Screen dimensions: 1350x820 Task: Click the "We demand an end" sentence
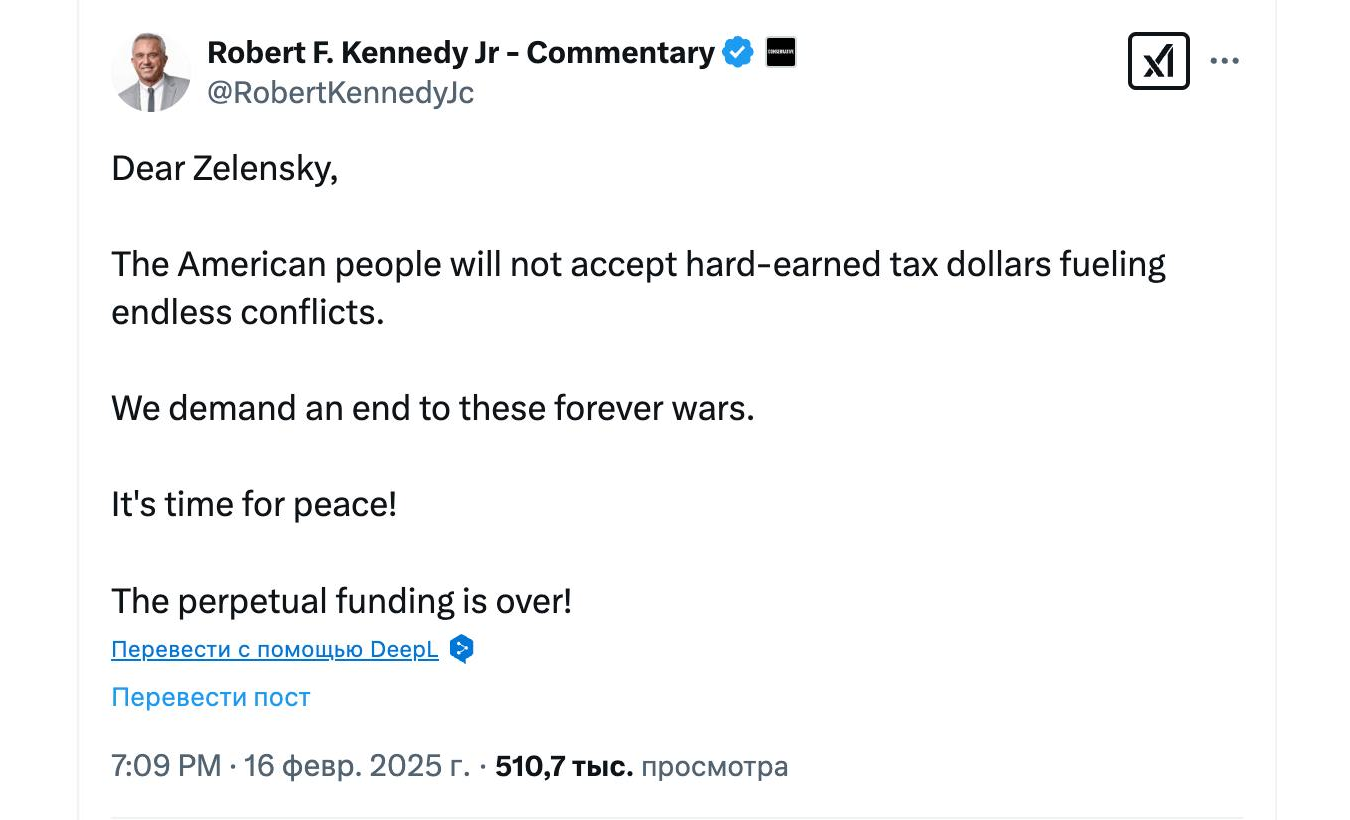[432, 408]
